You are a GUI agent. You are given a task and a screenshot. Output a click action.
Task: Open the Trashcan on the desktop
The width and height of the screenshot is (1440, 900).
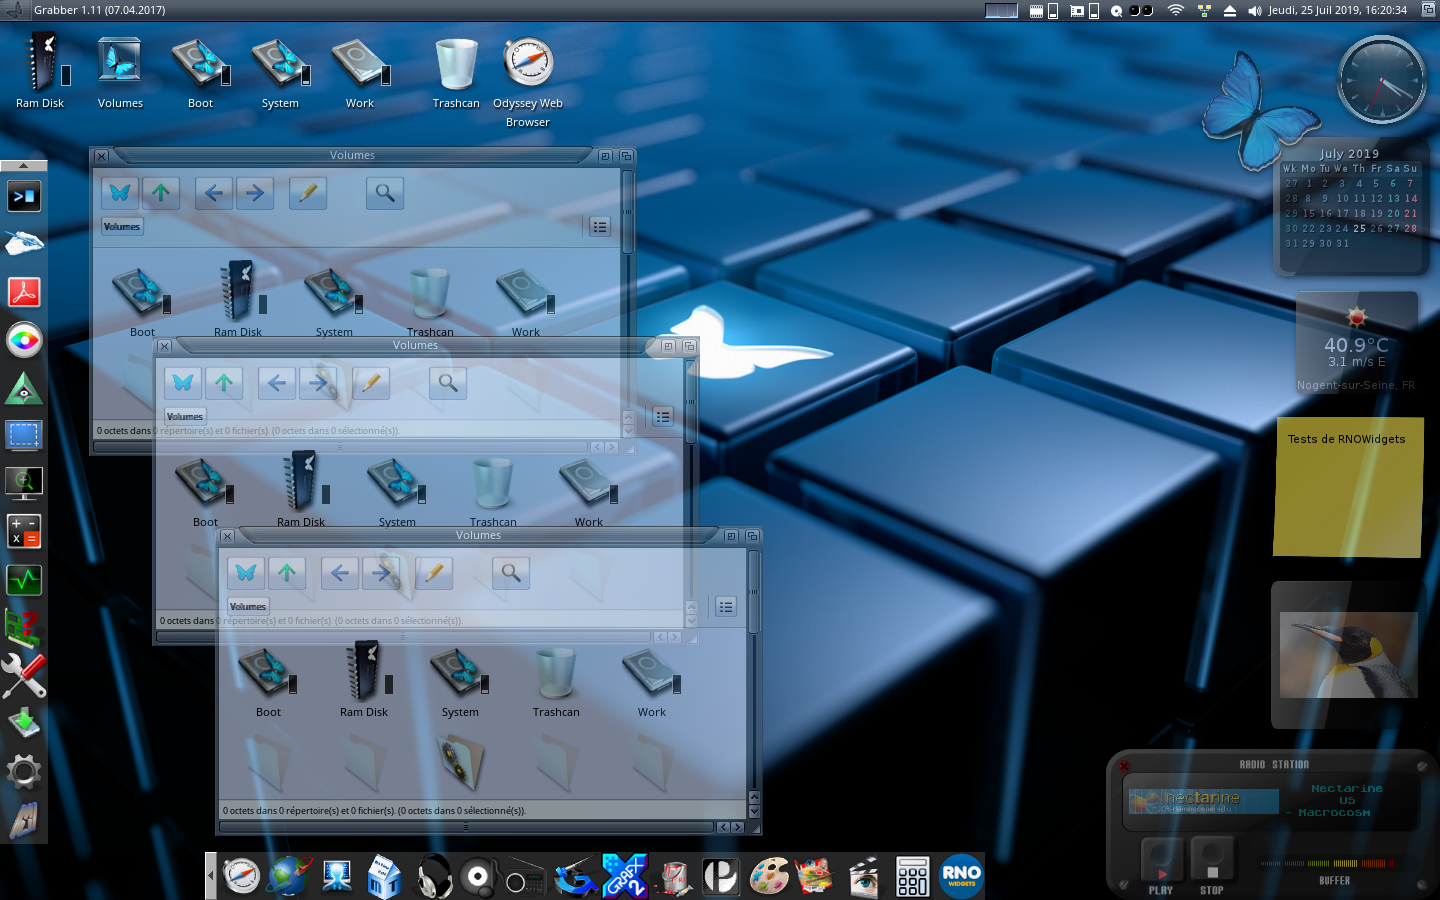[456, 62]
